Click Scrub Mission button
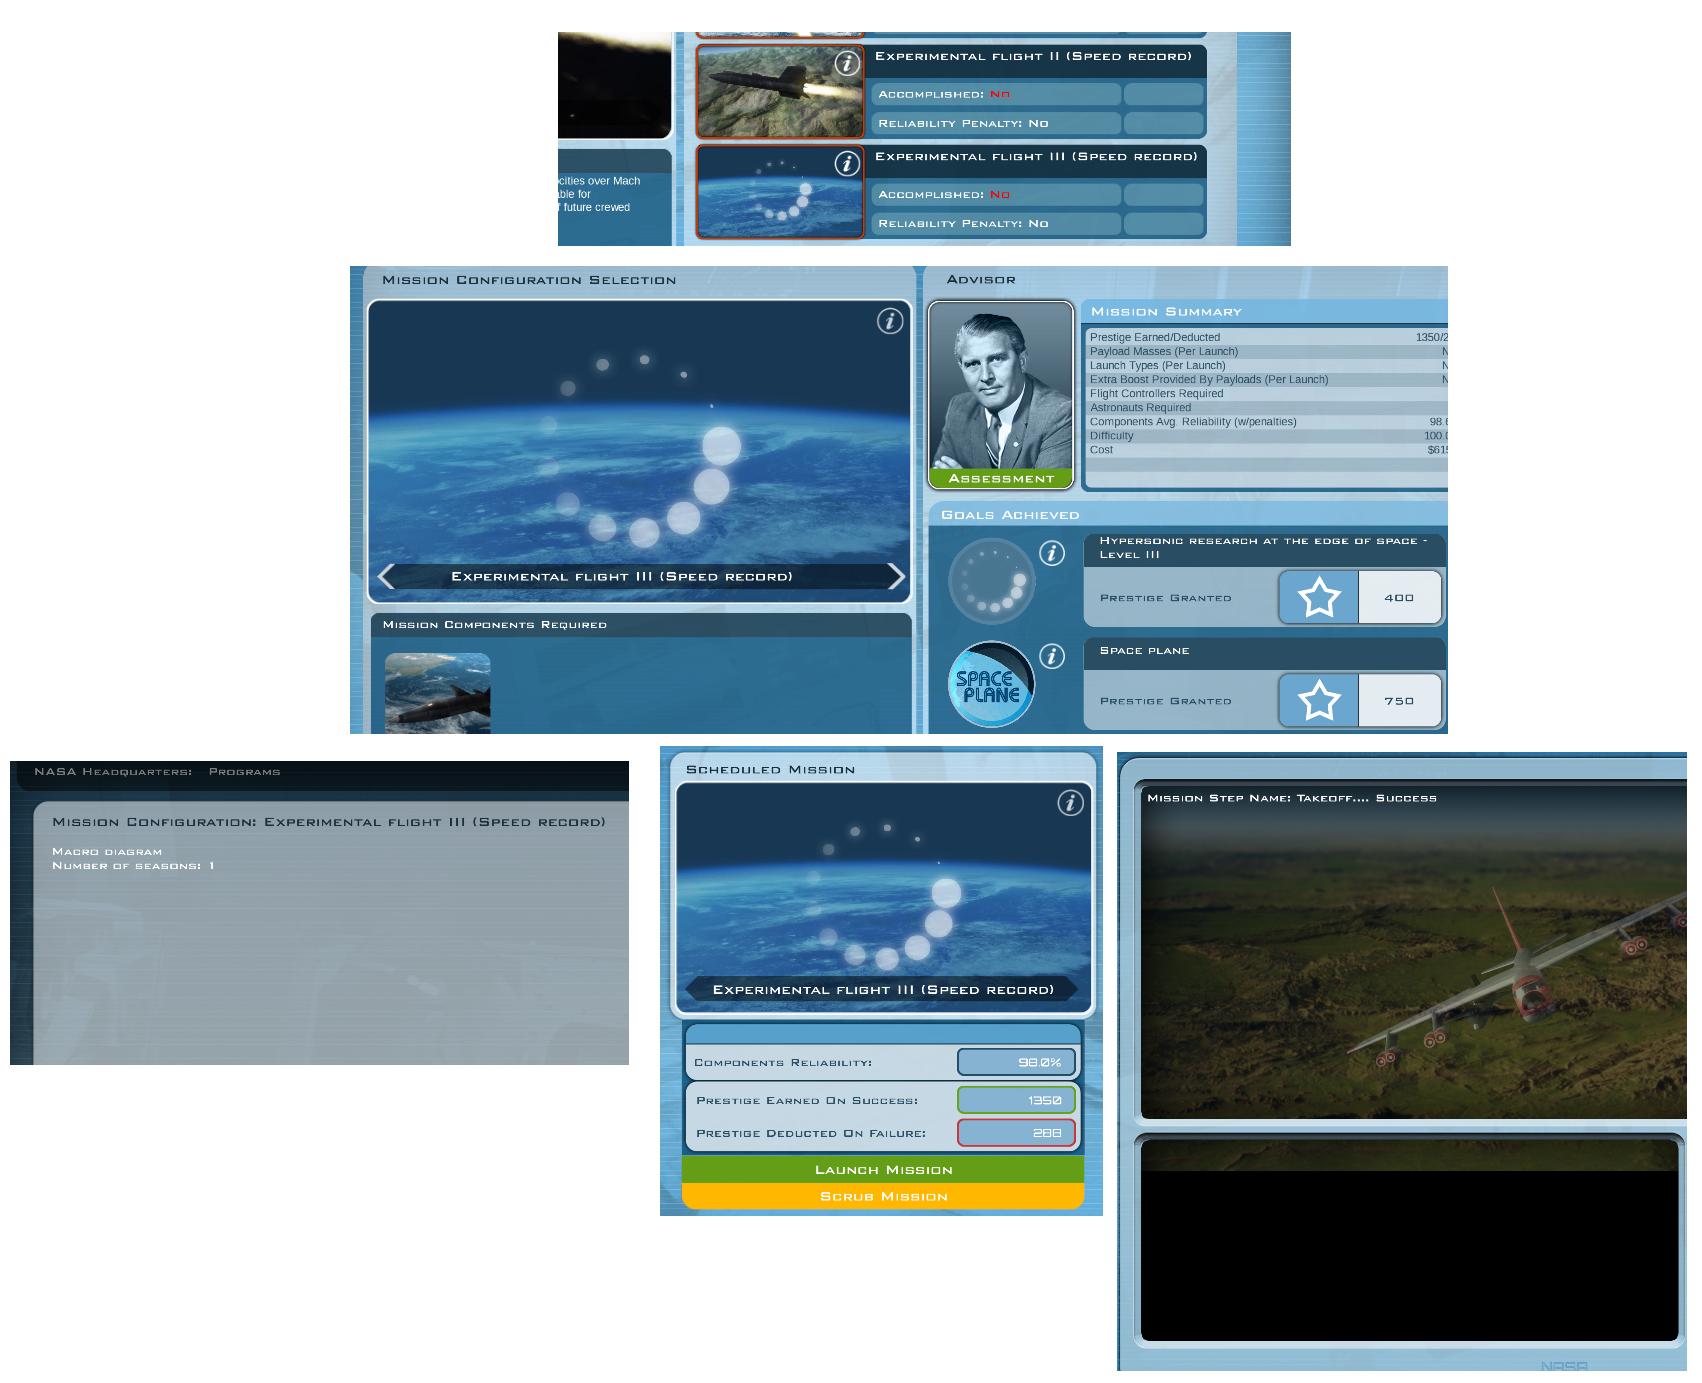This screenshot has height=1383, width=1702. pos(883,1196)
